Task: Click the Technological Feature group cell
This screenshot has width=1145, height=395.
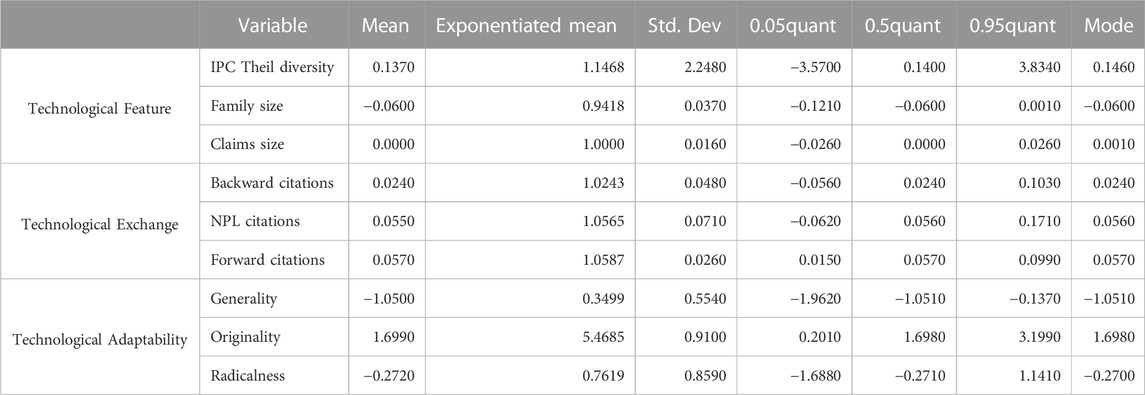Action: (99, 107)
